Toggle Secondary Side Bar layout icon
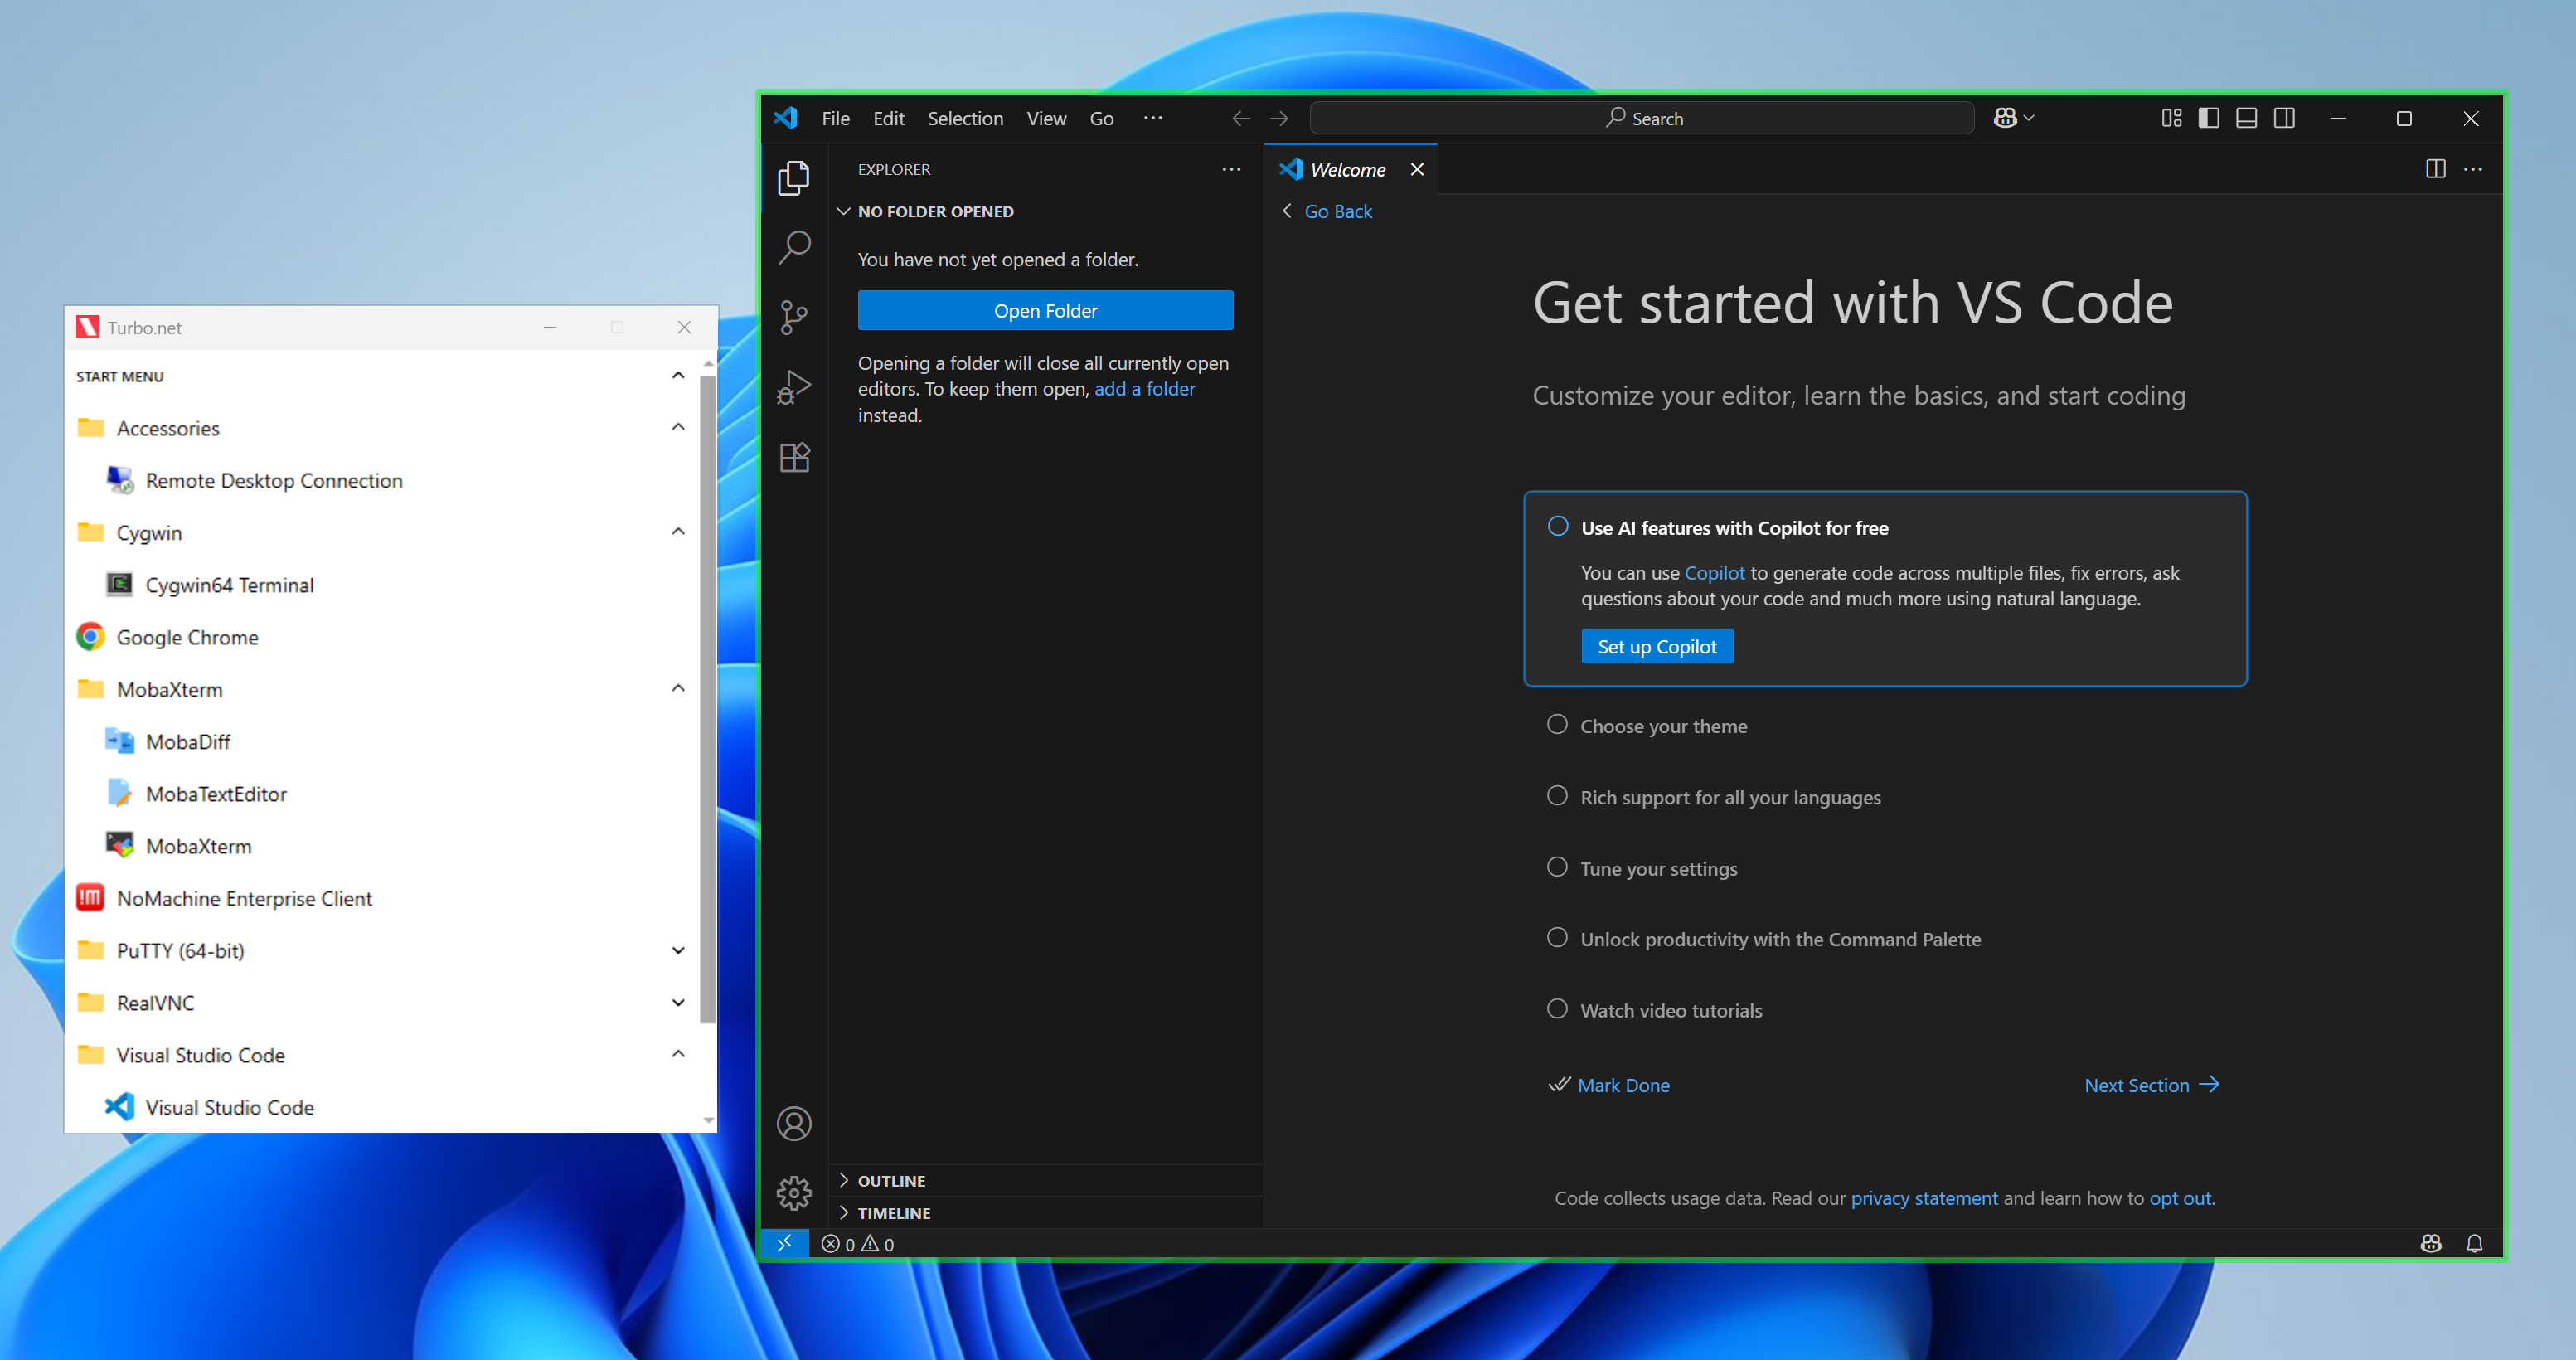The width and height of the screenshot is (2576, 1360). point(2284,118)
